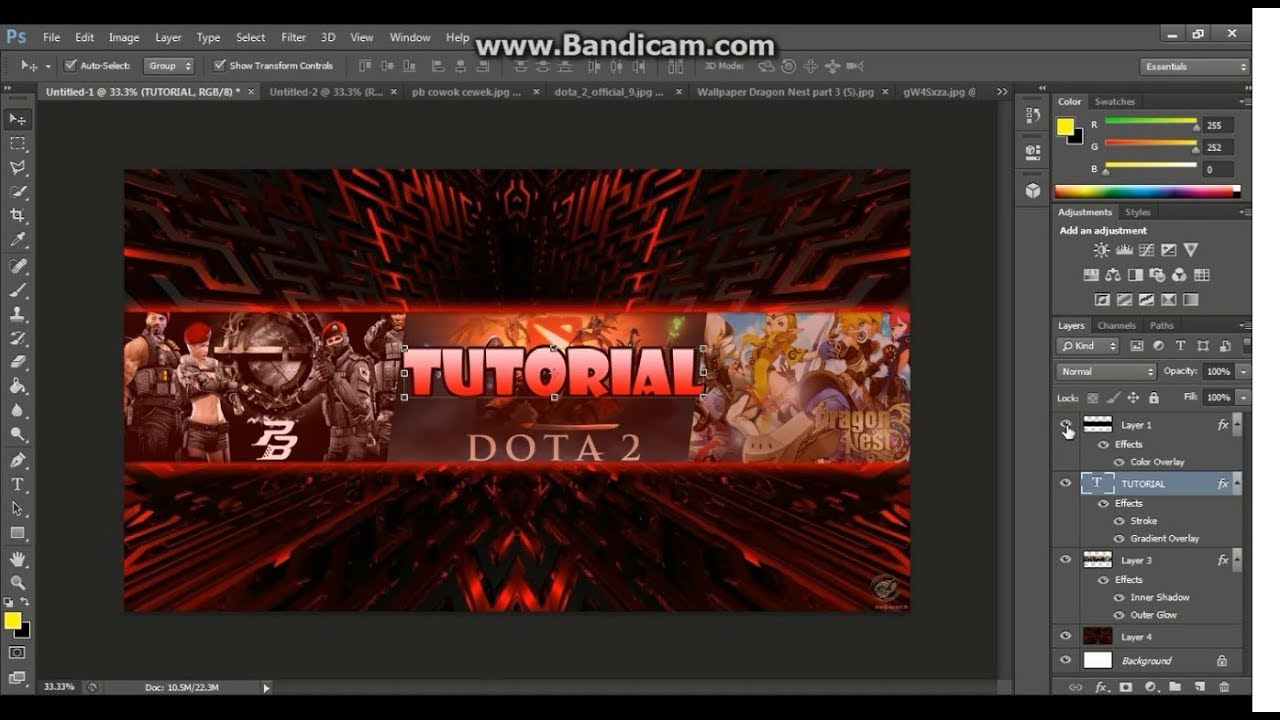Click Layer 4 thumbnail
Screen dimensions: 1280x720
point(1097,636)
